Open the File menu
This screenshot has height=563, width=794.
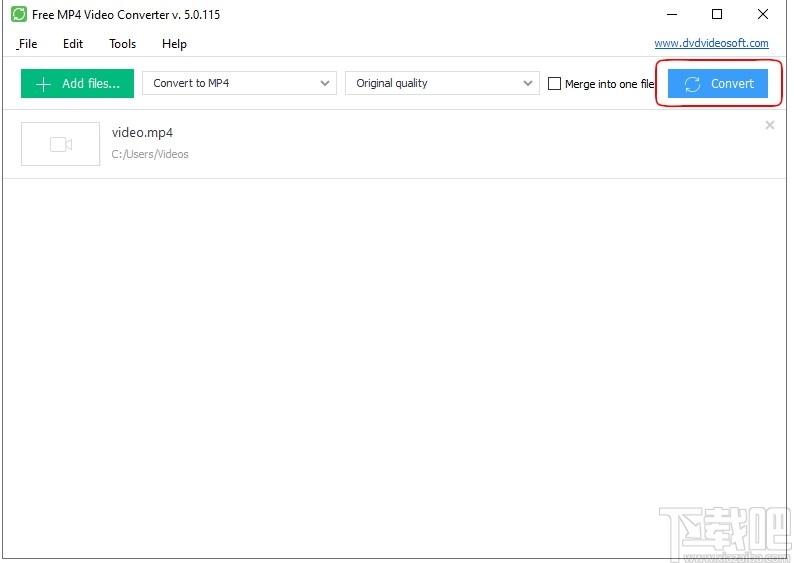point(27,44)
